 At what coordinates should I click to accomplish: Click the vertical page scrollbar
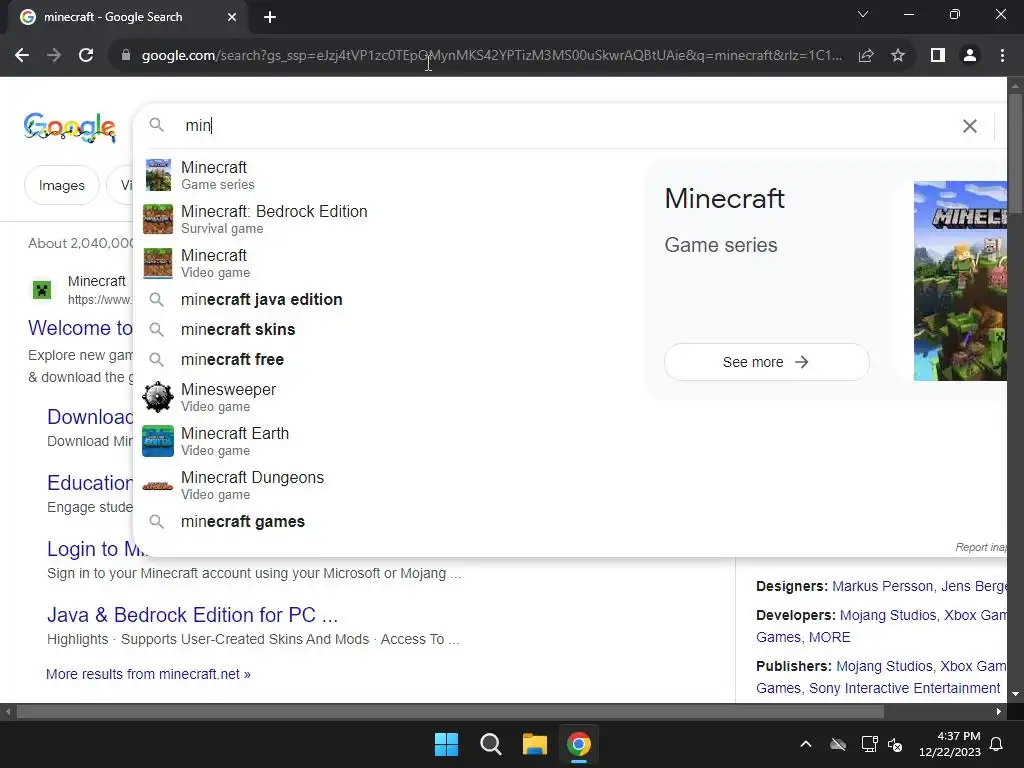point(1015,153)
